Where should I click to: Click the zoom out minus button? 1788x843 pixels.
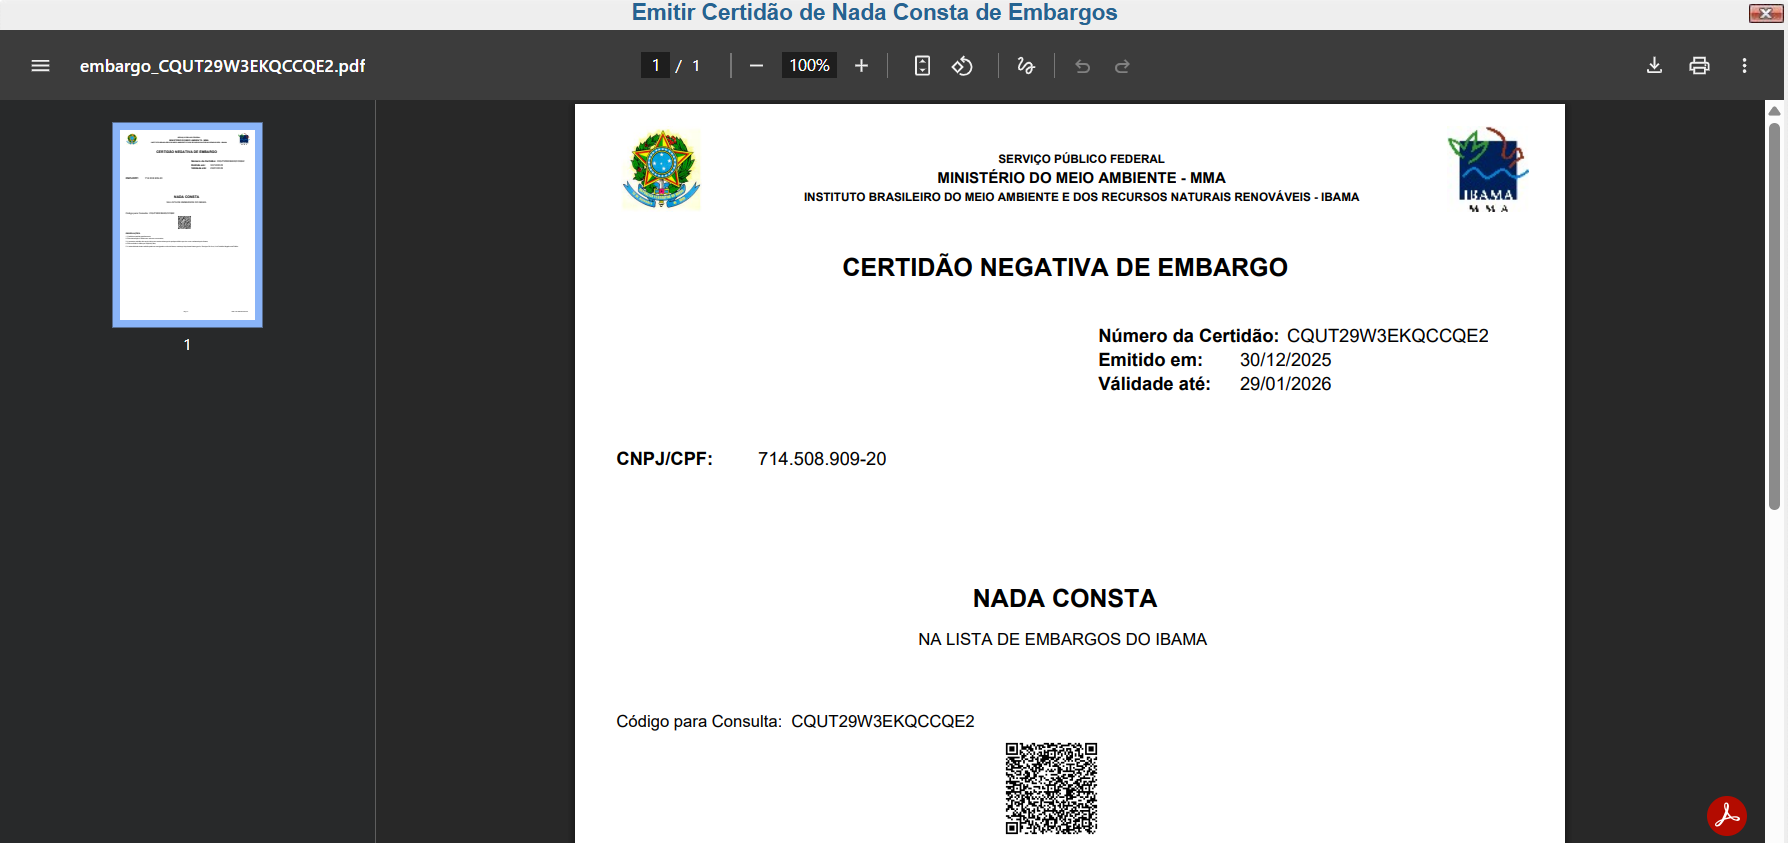coord(756,66)
